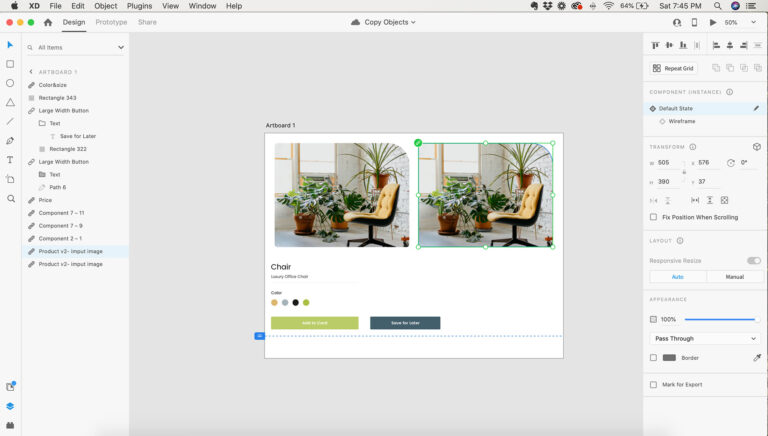Click the Home icon
Viewport: 768px width, 436px height.
coord(48,22)
